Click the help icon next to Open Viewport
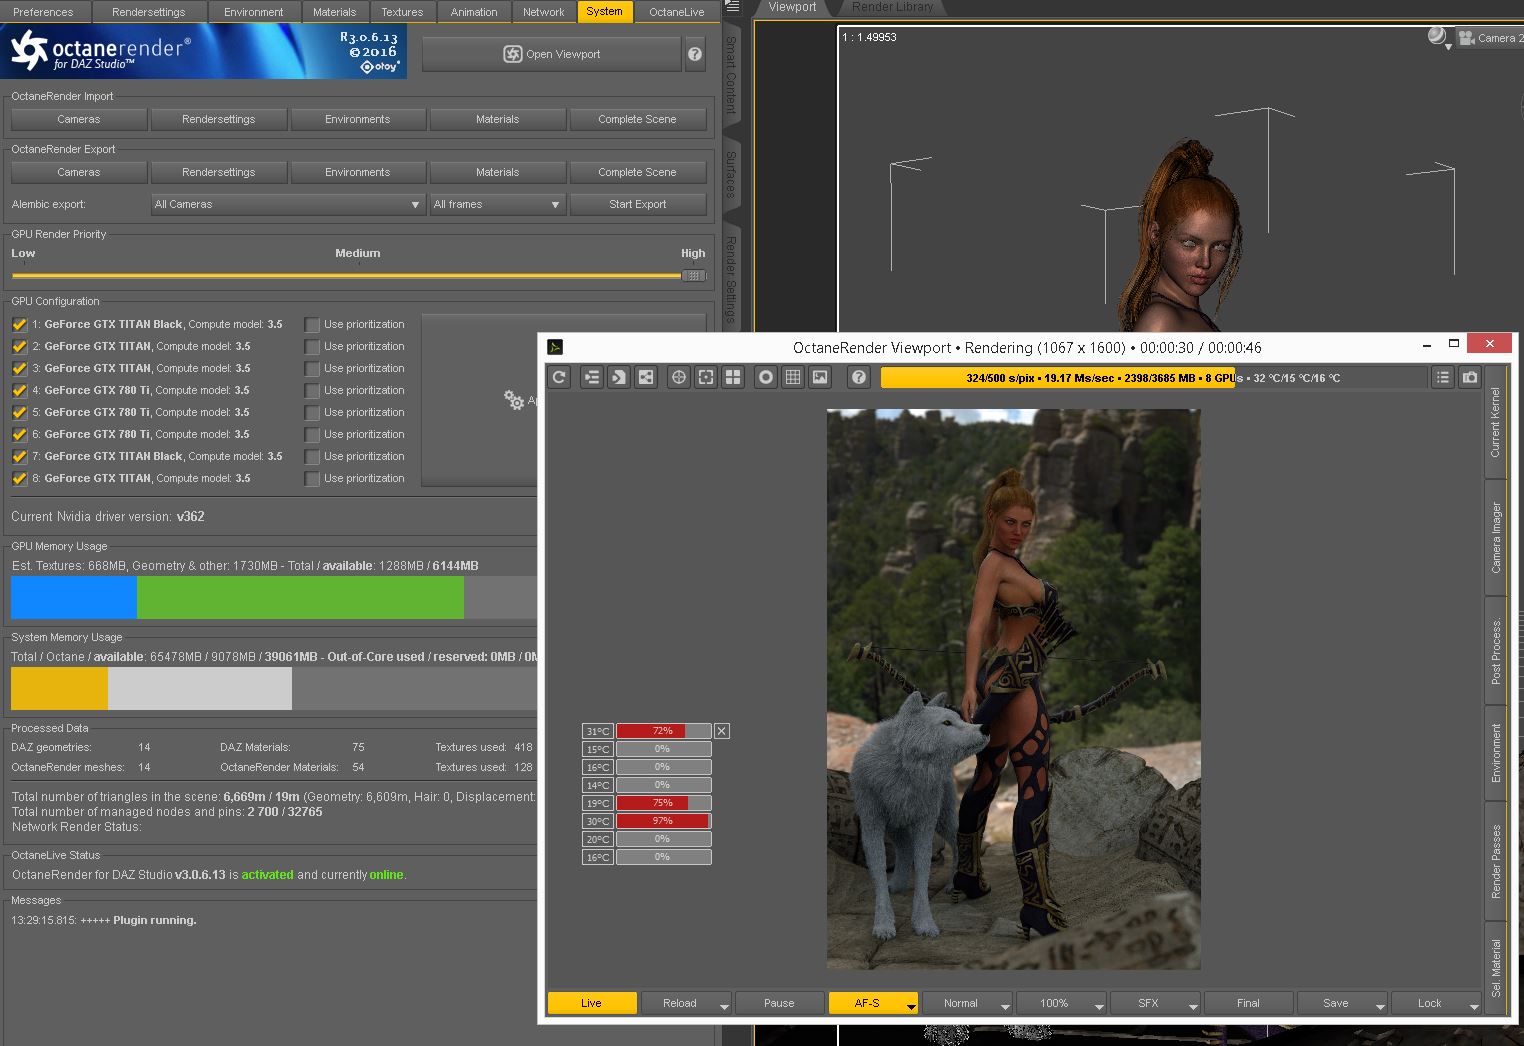The height and width of the screenshot is (1046, 1524). [695, 54]
